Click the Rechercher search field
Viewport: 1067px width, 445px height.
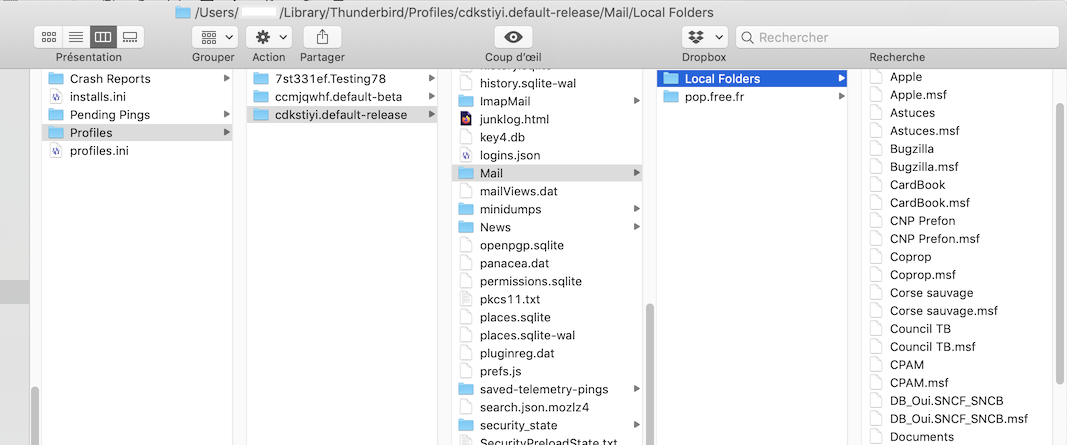point(900,37)
